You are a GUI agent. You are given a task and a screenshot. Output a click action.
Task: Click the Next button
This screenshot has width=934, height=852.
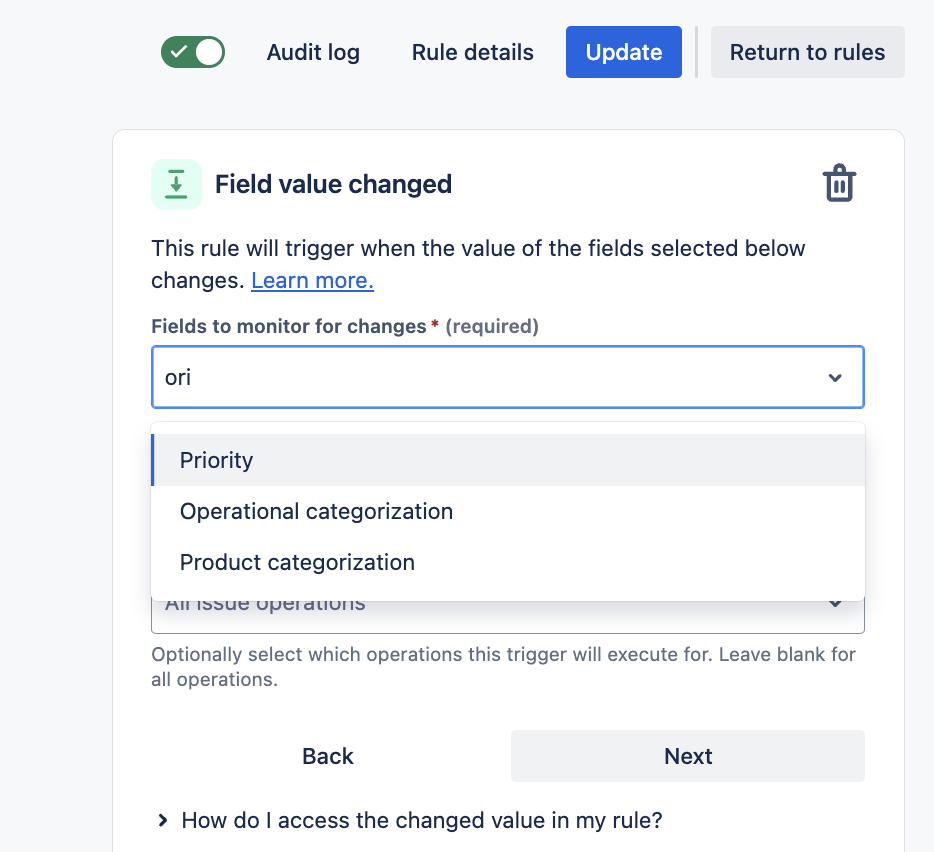[688, 756]
